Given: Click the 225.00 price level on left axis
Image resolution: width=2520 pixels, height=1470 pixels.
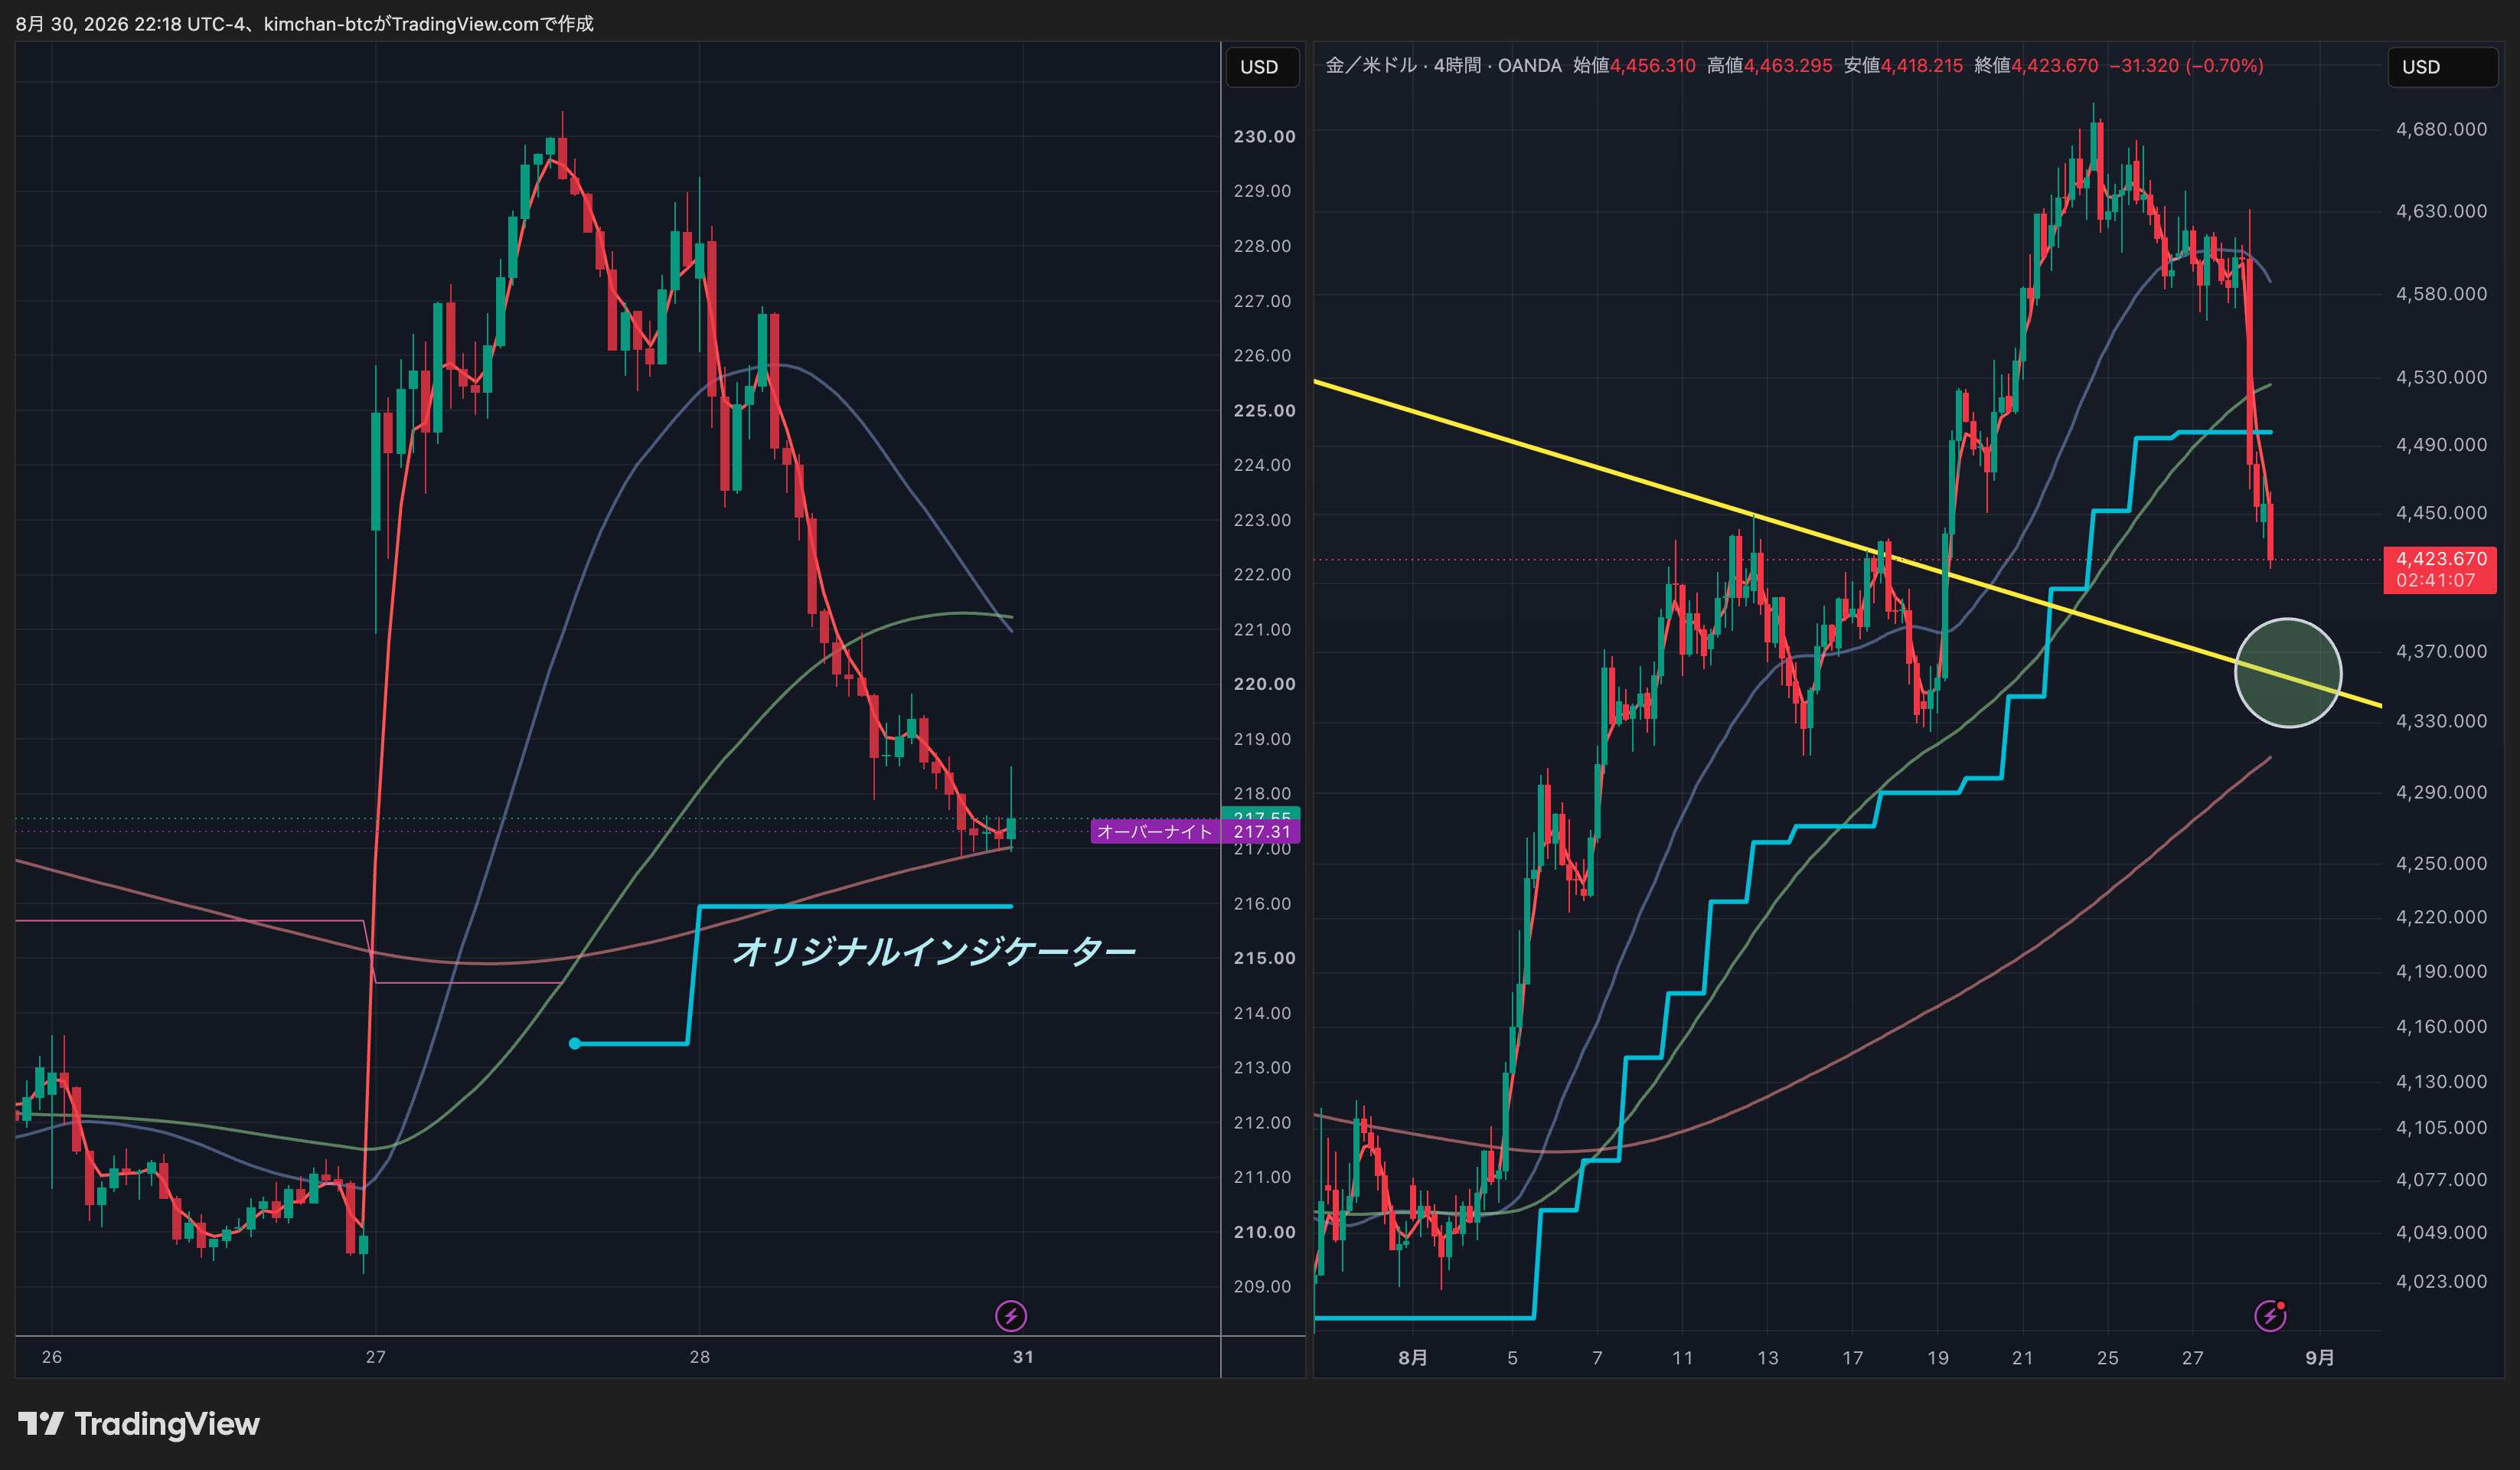Looking at the screenshot, I should [x=1264, y=410].
